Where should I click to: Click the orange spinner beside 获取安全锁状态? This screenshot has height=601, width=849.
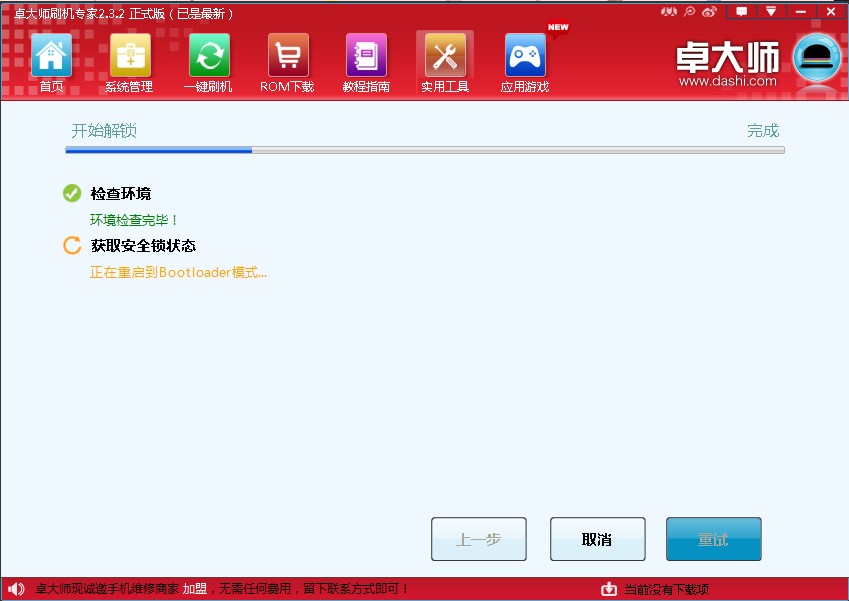point(72,245)
